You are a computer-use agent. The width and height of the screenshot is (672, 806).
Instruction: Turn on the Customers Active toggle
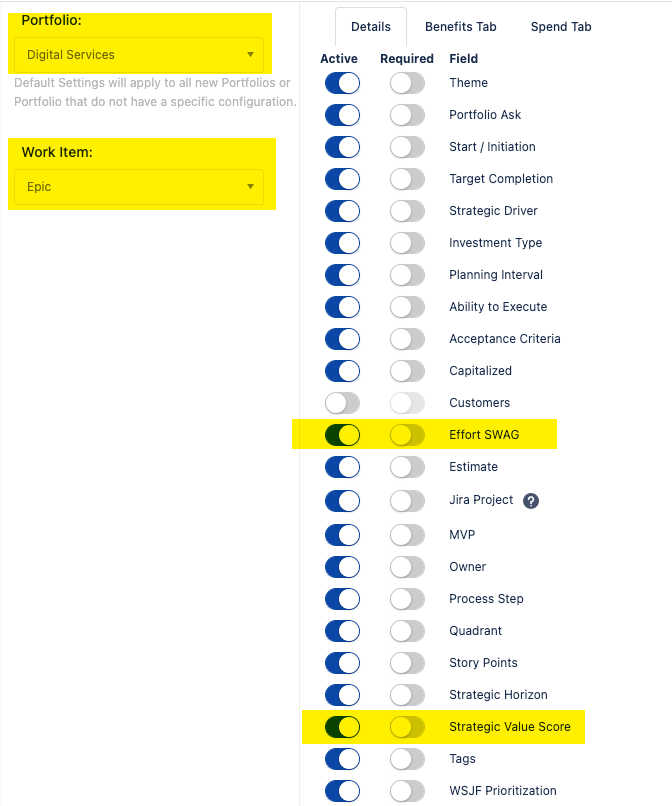coord(342,403)
